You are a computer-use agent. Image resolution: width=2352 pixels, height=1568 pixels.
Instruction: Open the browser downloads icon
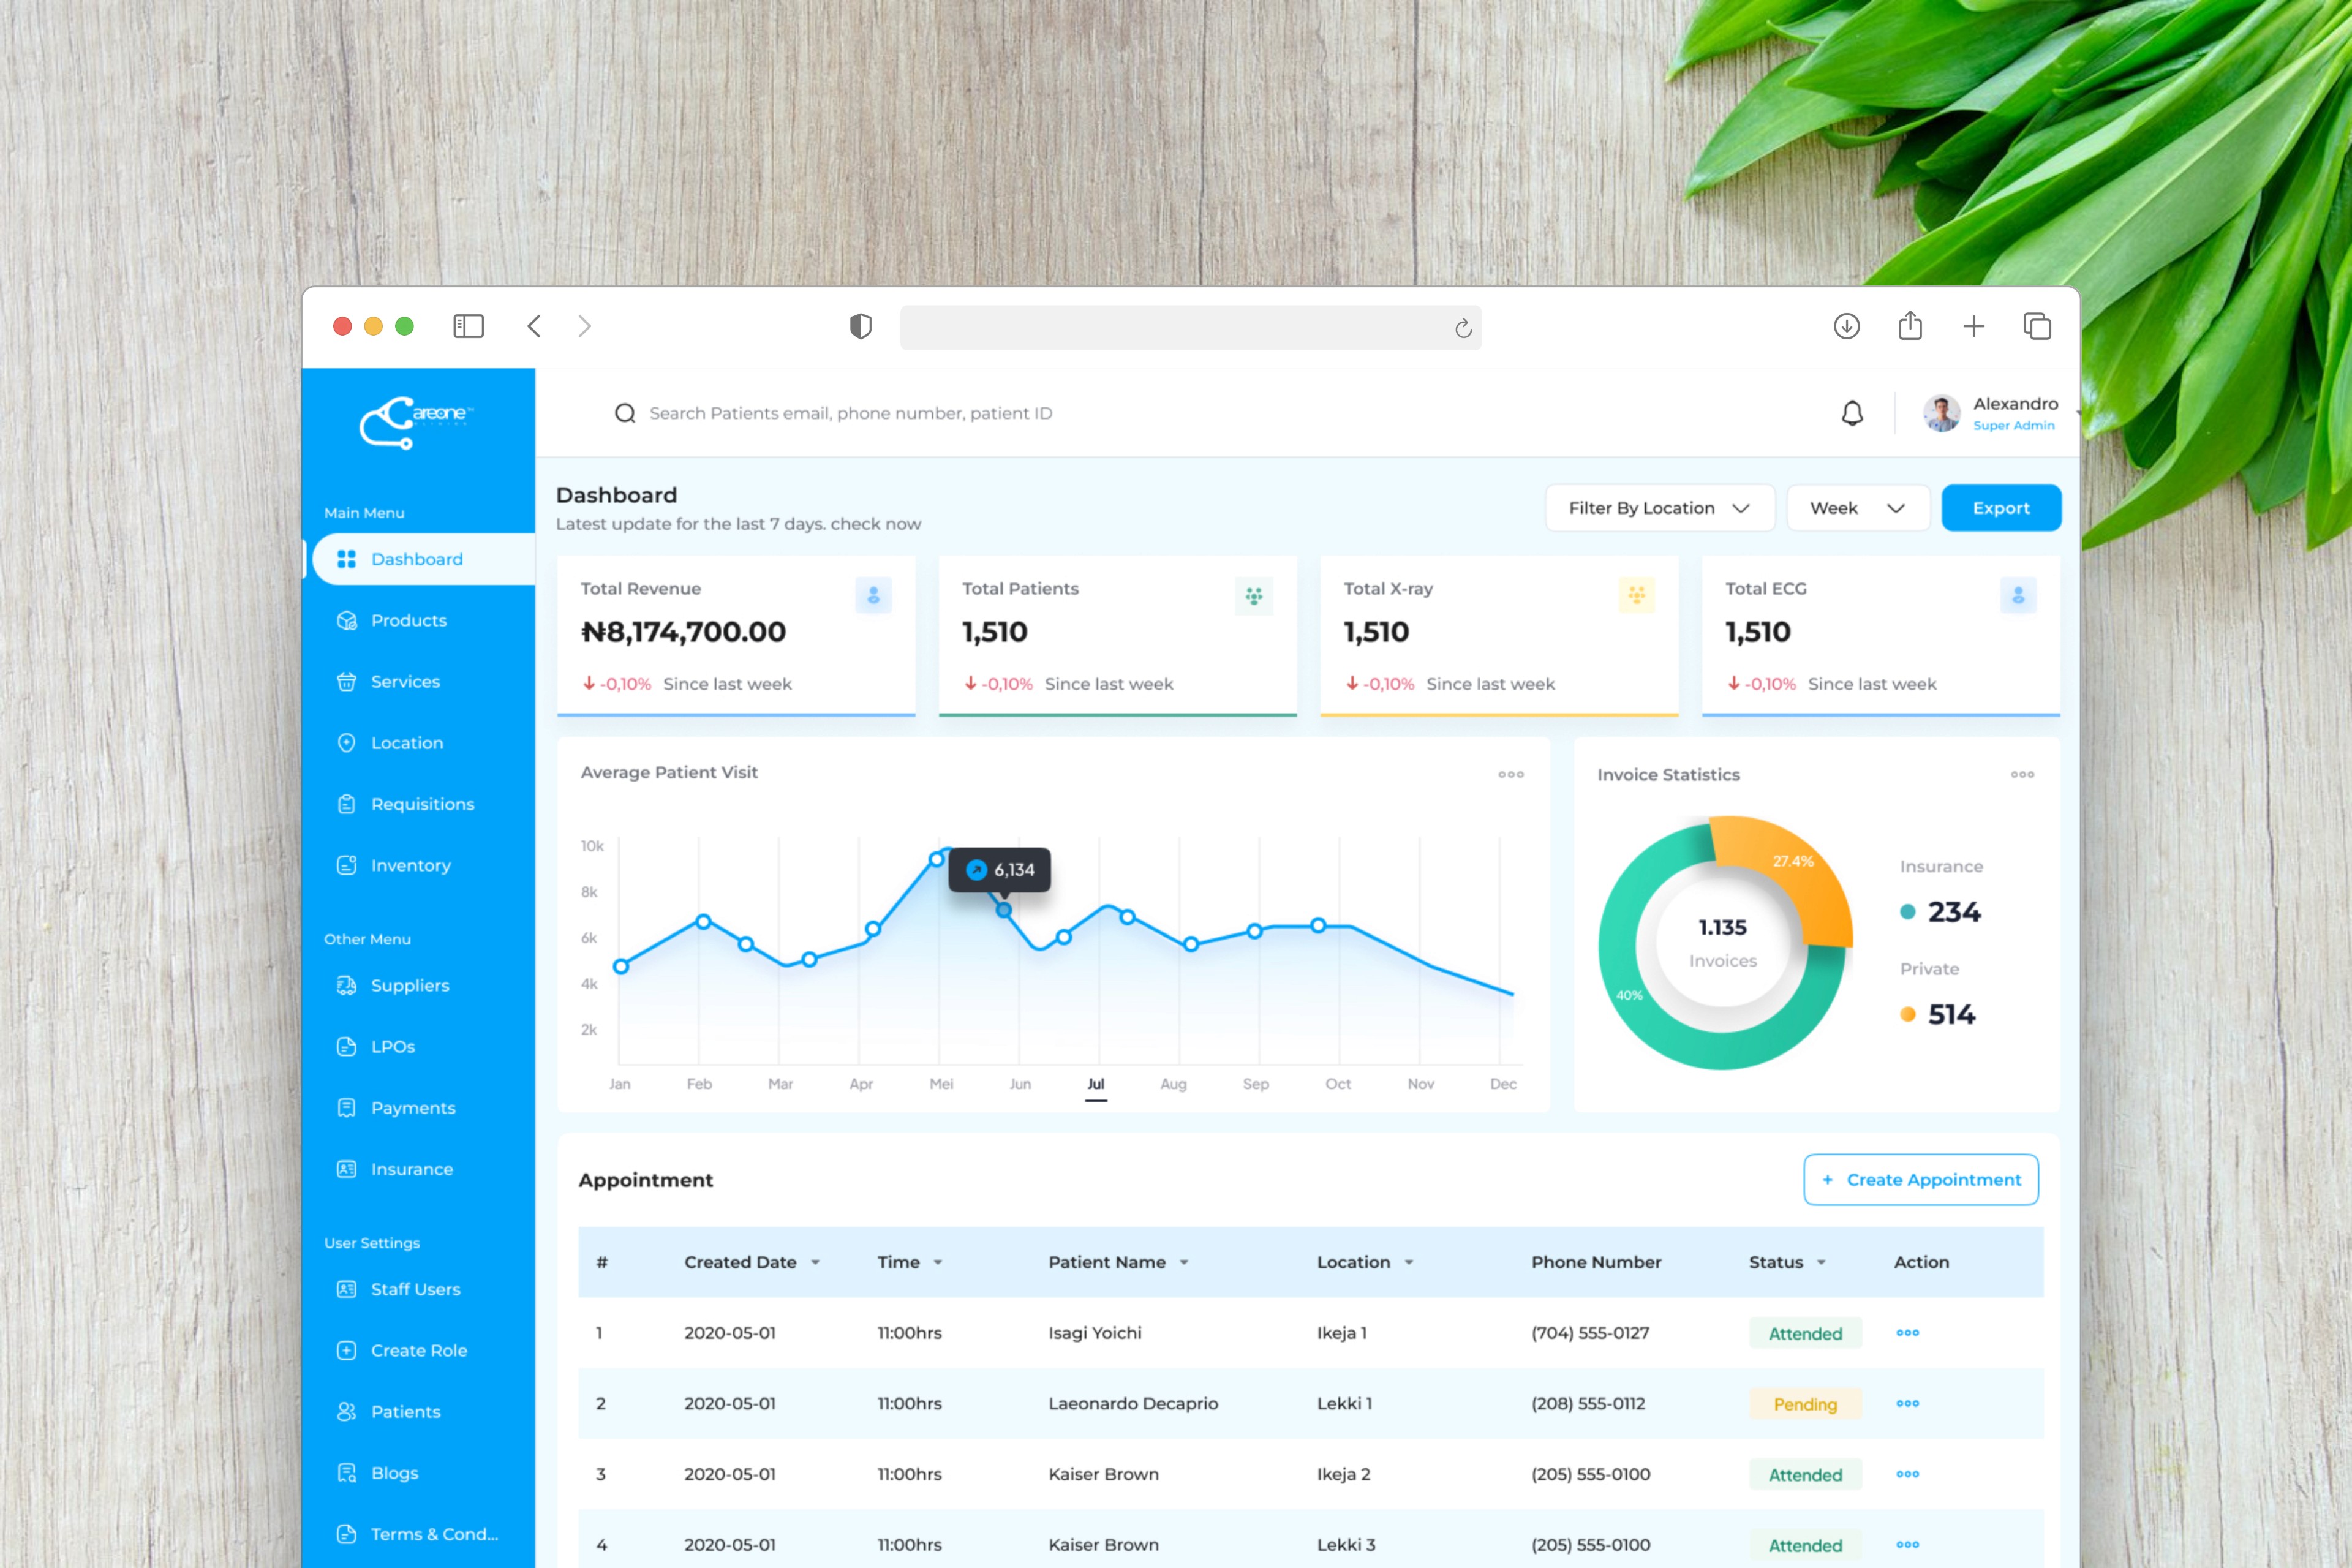tap(1846, 326)
